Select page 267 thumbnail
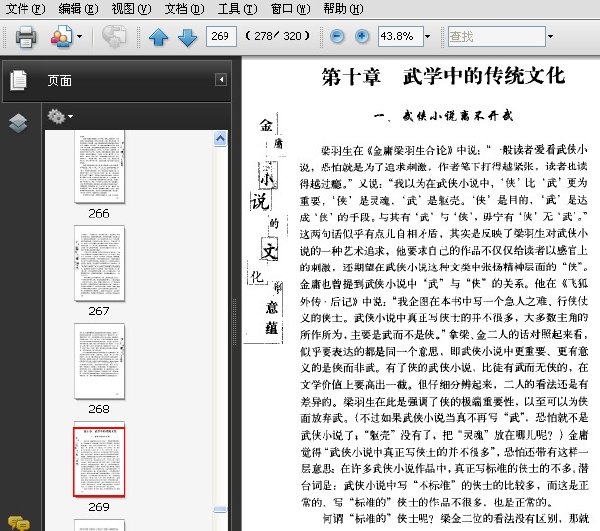Screen dimensions: 600x531 pos(99,263)
